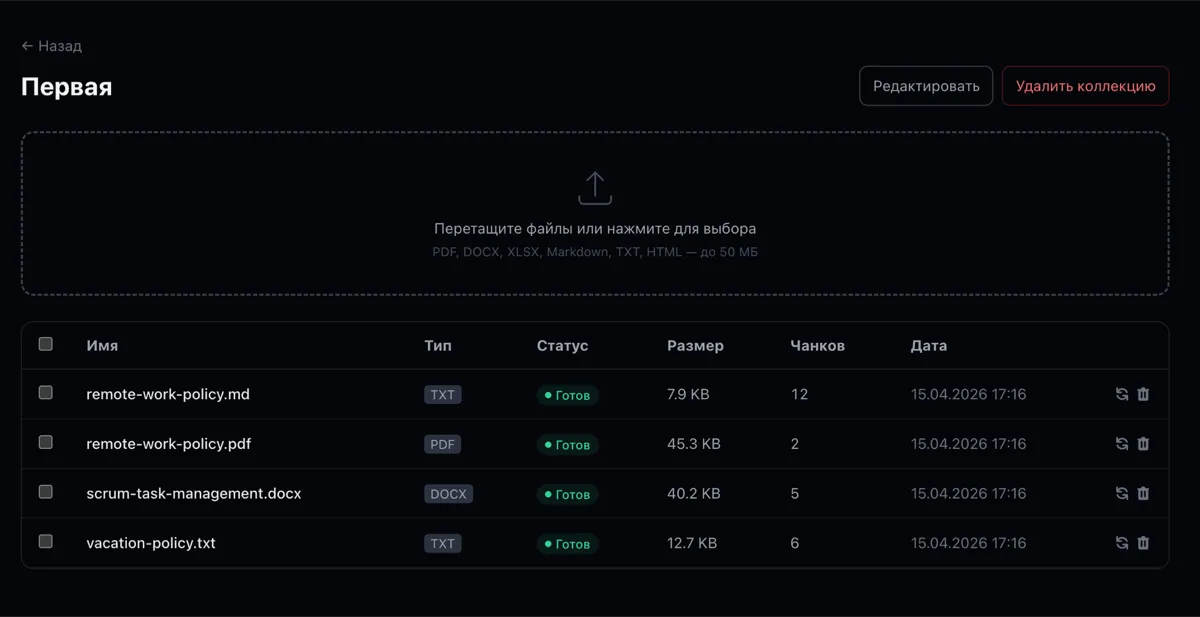Screen dimensions: 1200x617
Task: Select the scrum-task-management.docx row checkbox
Action: 46,492
